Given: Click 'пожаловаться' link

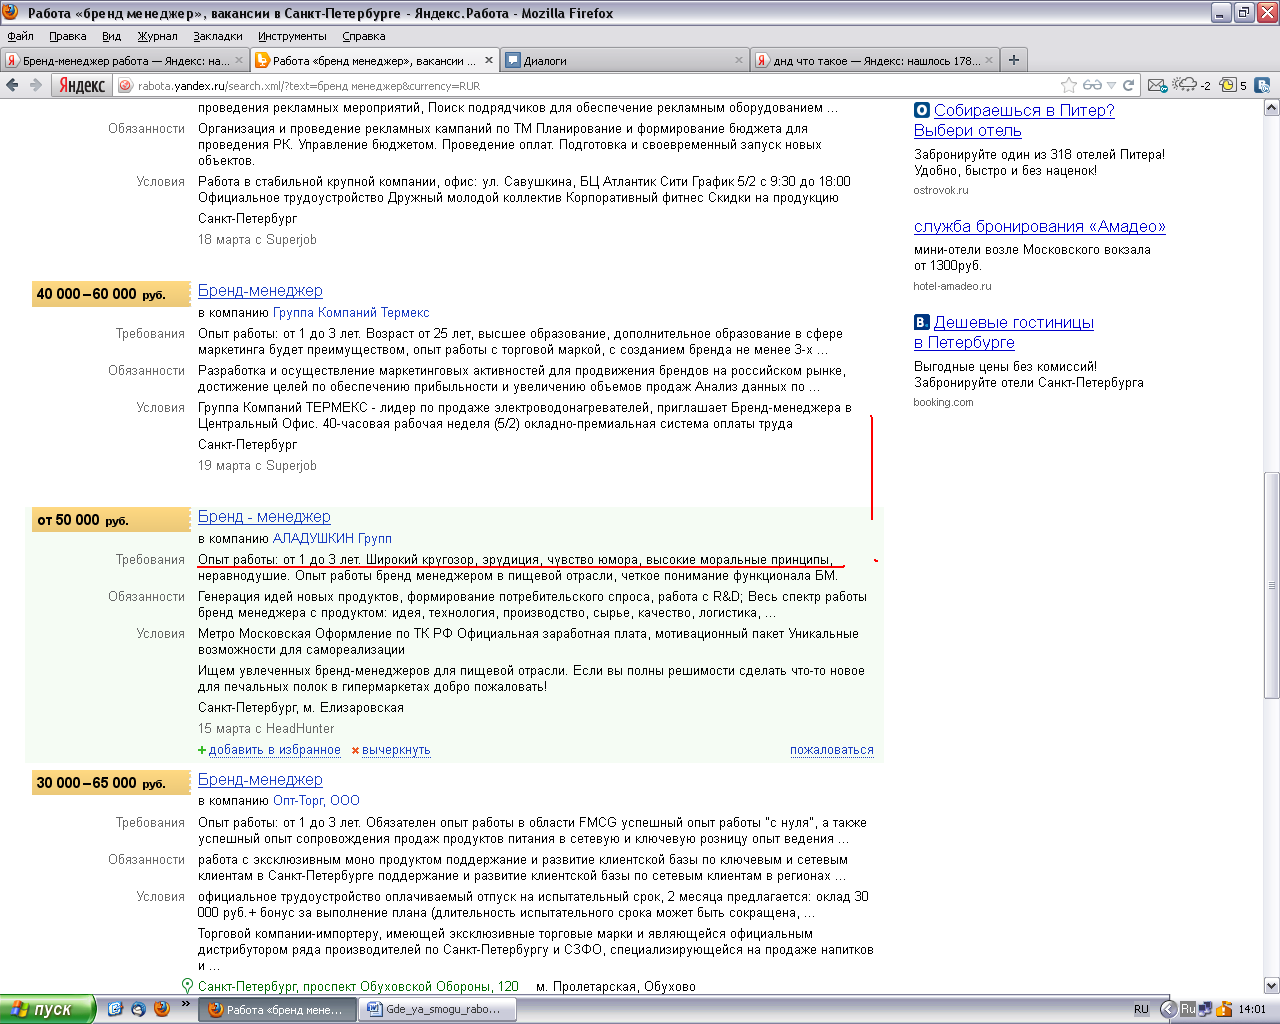Looking at the screenshot, I should click(x=832, y=750).
